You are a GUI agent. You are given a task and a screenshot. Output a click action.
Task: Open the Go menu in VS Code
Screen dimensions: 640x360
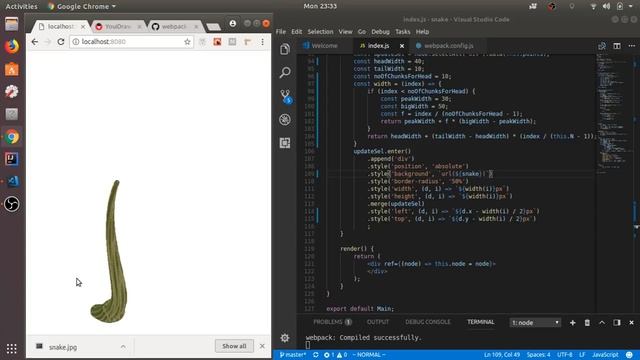click(362, 31)
